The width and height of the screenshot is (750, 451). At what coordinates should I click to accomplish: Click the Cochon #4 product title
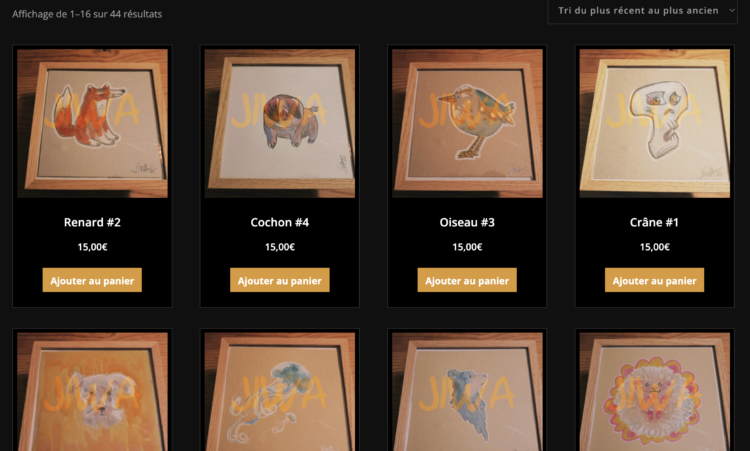pos(280,222)
